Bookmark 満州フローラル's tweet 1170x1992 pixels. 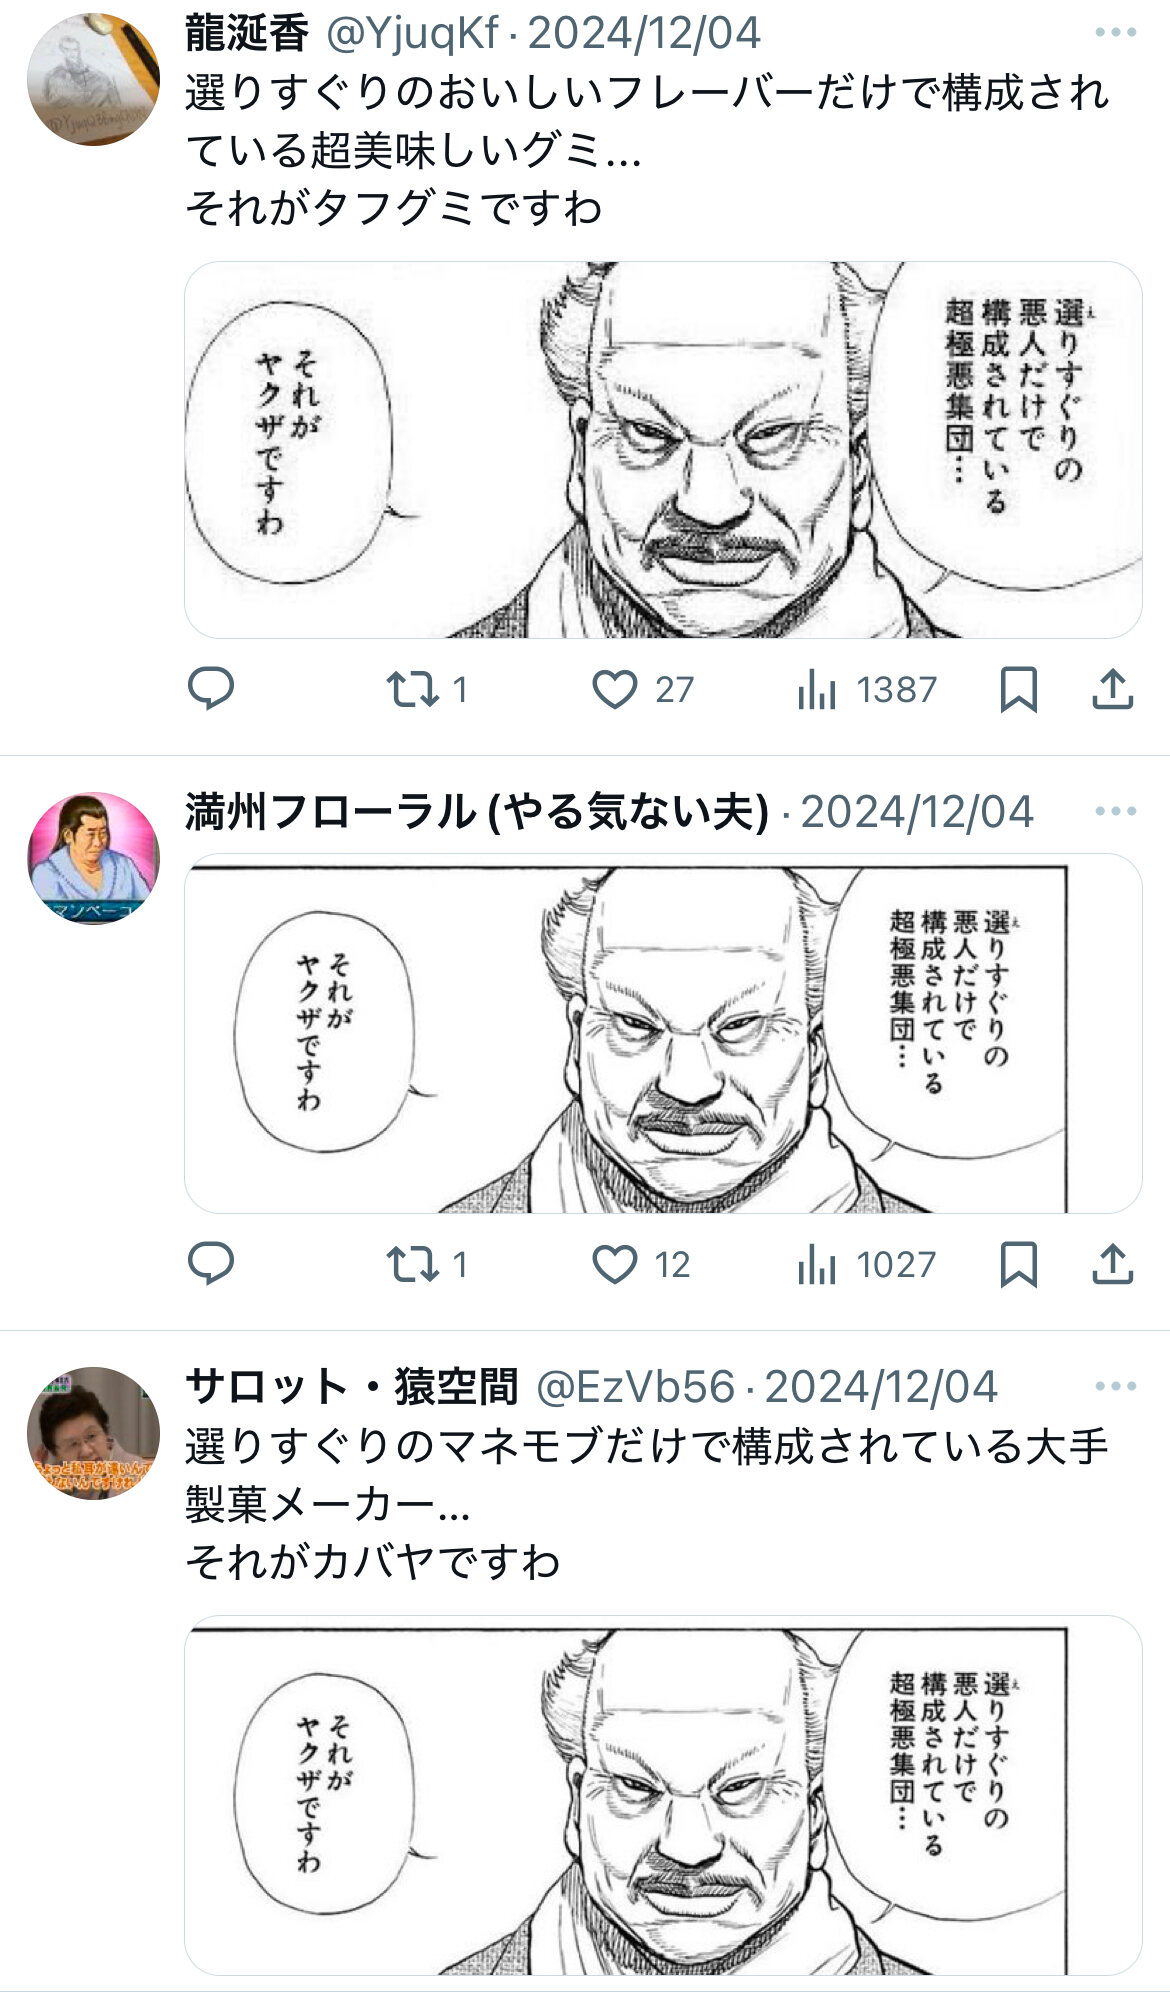tap(1018, 1264)
